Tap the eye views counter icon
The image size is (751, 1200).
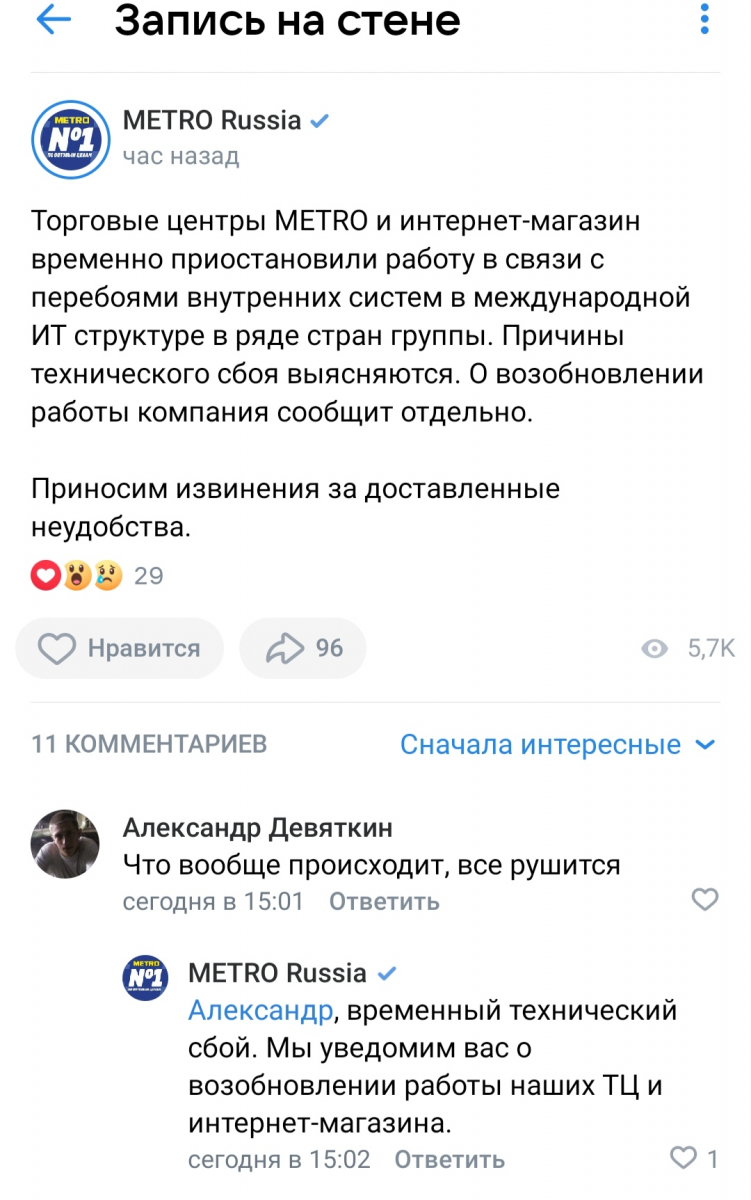point(654,649)
